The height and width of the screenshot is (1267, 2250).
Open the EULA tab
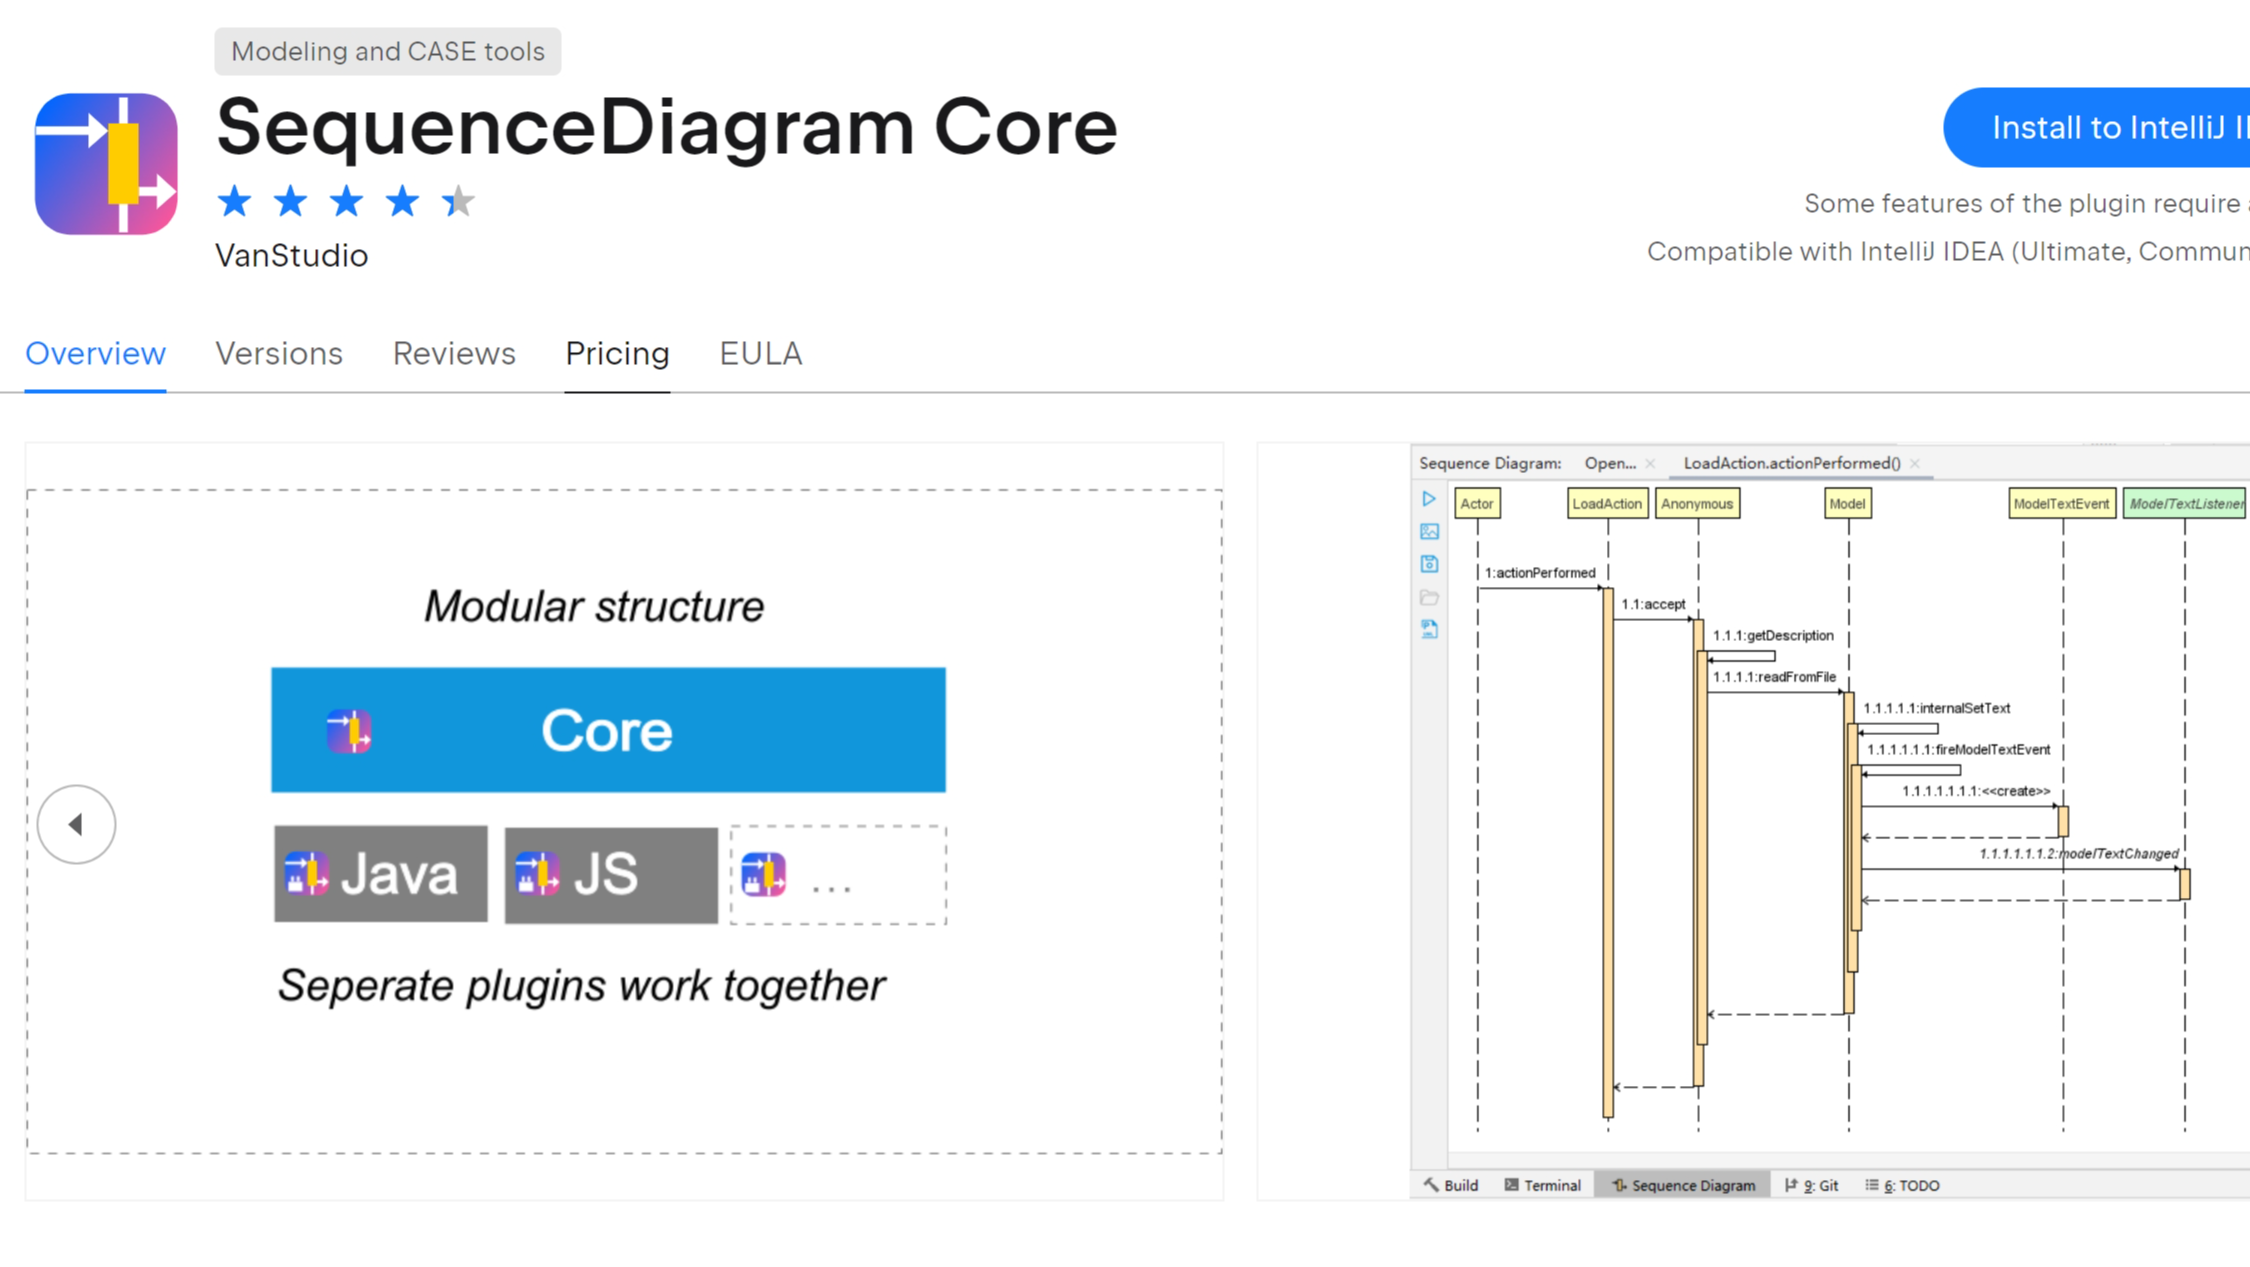coord(760,353)
